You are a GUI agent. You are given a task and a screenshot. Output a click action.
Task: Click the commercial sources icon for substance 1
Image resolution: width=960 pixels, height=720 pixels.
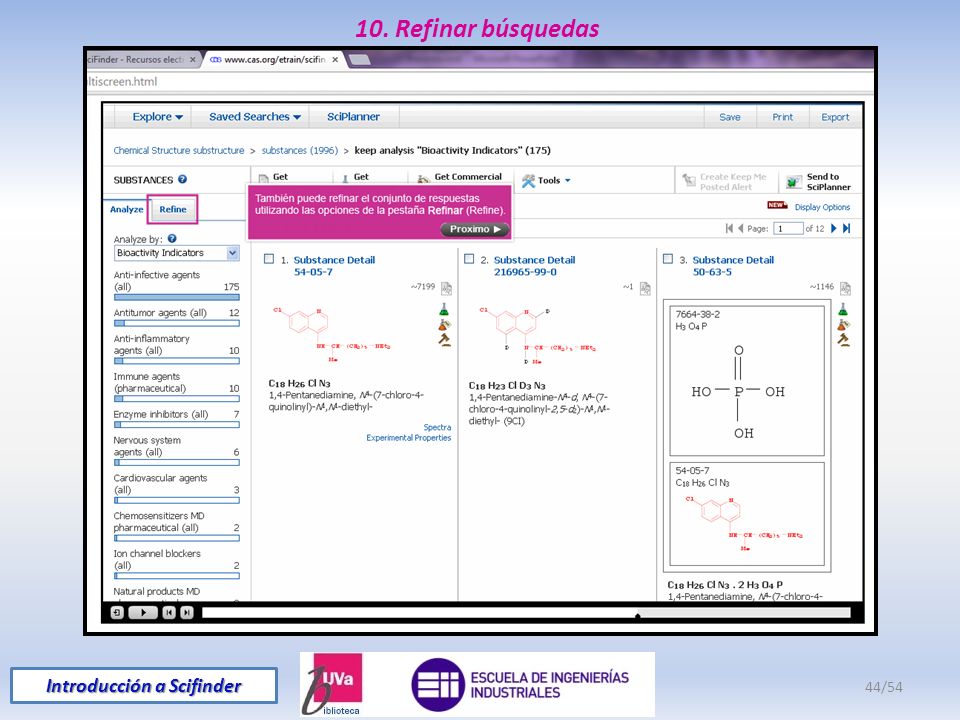444,324
